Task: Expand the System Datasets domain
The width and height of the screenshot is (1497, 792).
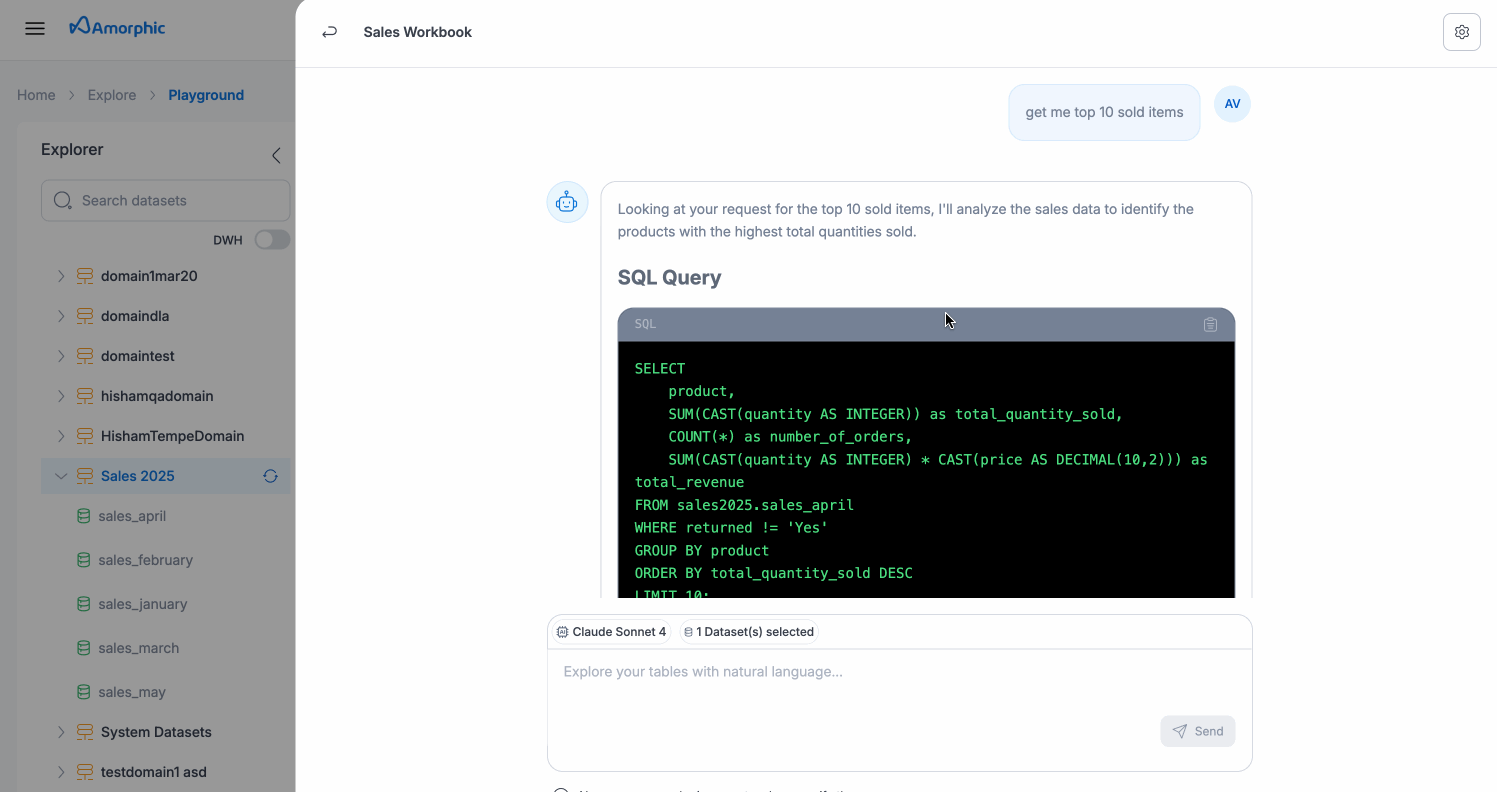Action: click(61, 732)
